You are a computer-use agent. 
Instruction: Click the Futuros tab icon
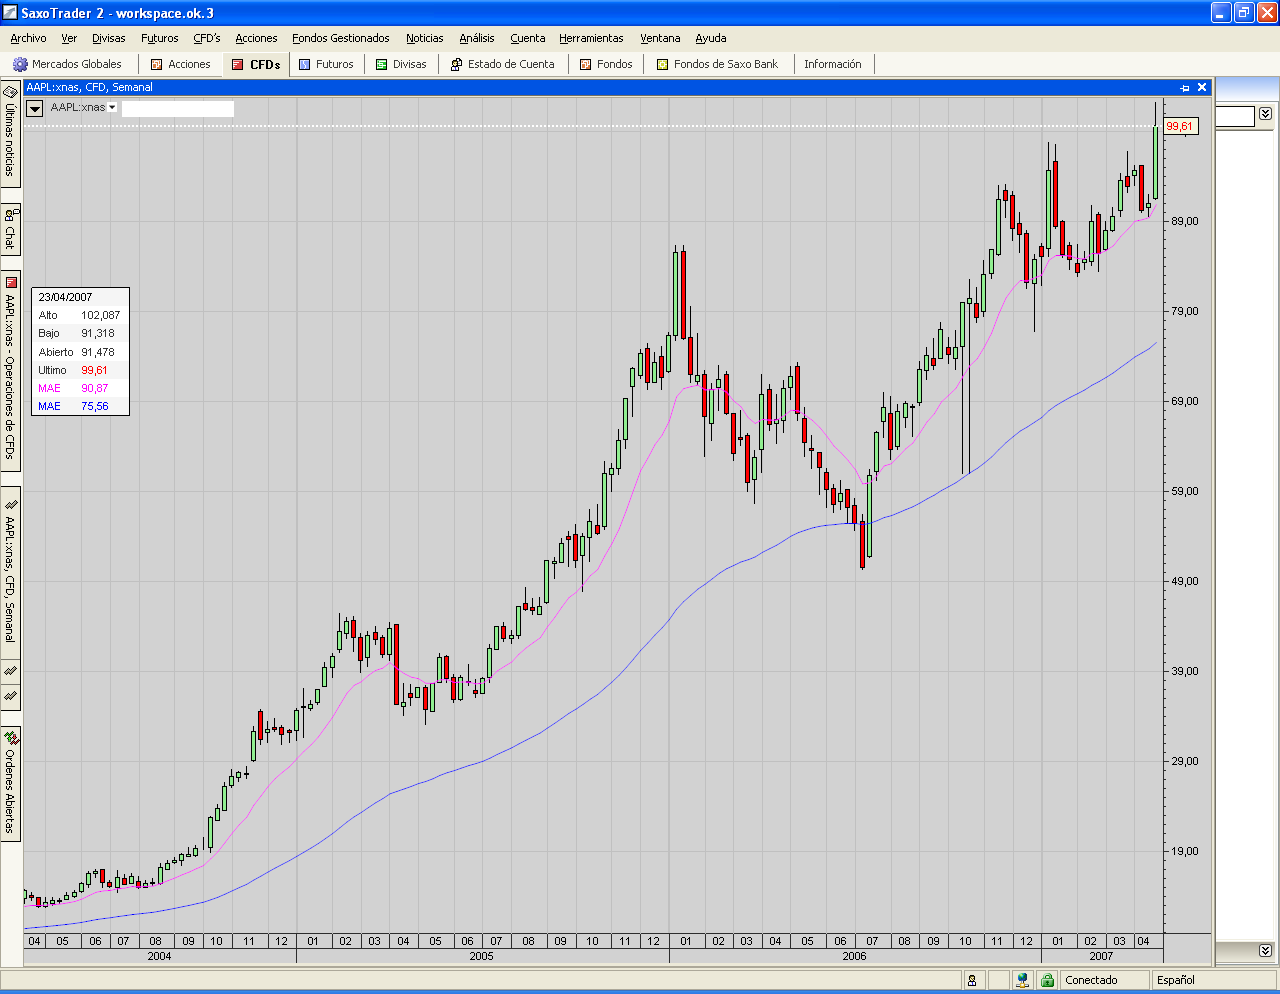click(x=305, y=64)
